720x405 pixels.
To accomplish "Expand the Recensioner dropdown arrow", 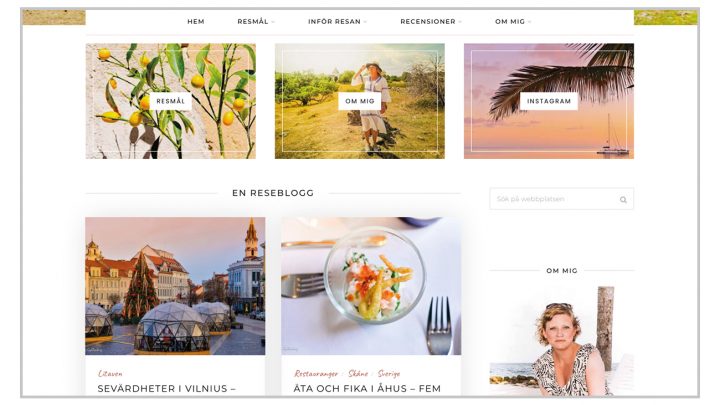I will click(460, 22).
